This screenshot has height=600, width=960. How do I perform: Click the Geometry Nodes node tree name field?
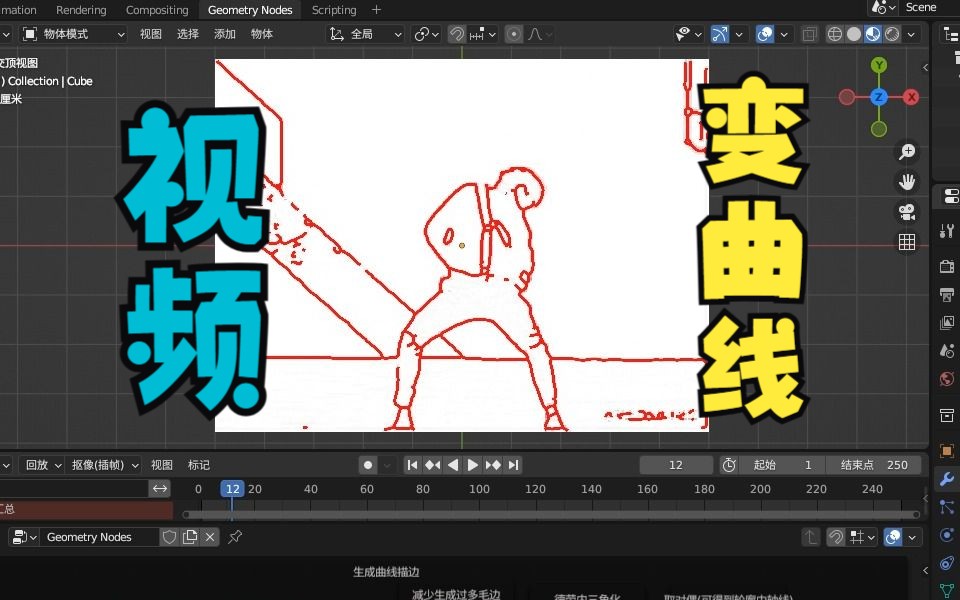[100, 537]
